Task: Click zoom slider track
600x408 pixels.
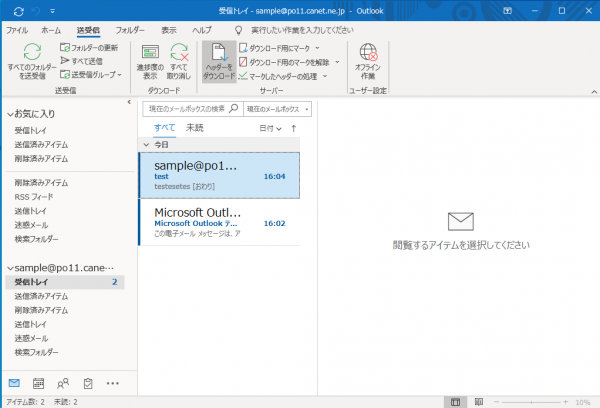Action: (x=531, y=402)
